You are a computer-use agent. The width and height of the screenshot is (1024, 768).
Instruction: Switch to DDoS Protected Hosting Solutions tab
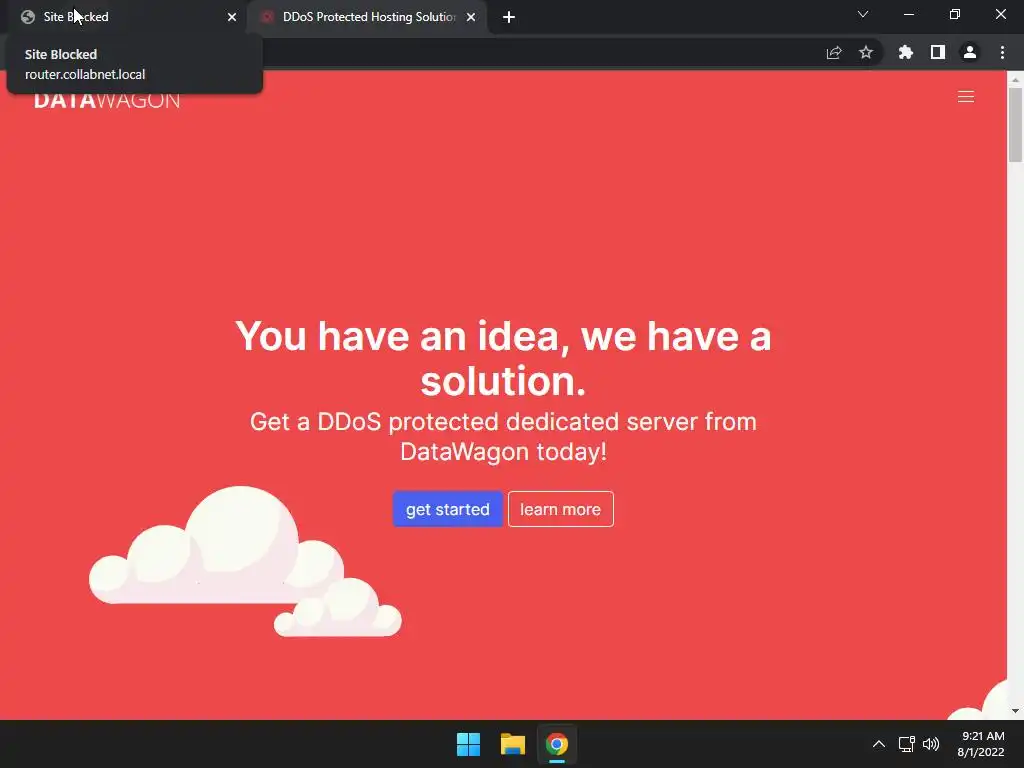point(366,17)
